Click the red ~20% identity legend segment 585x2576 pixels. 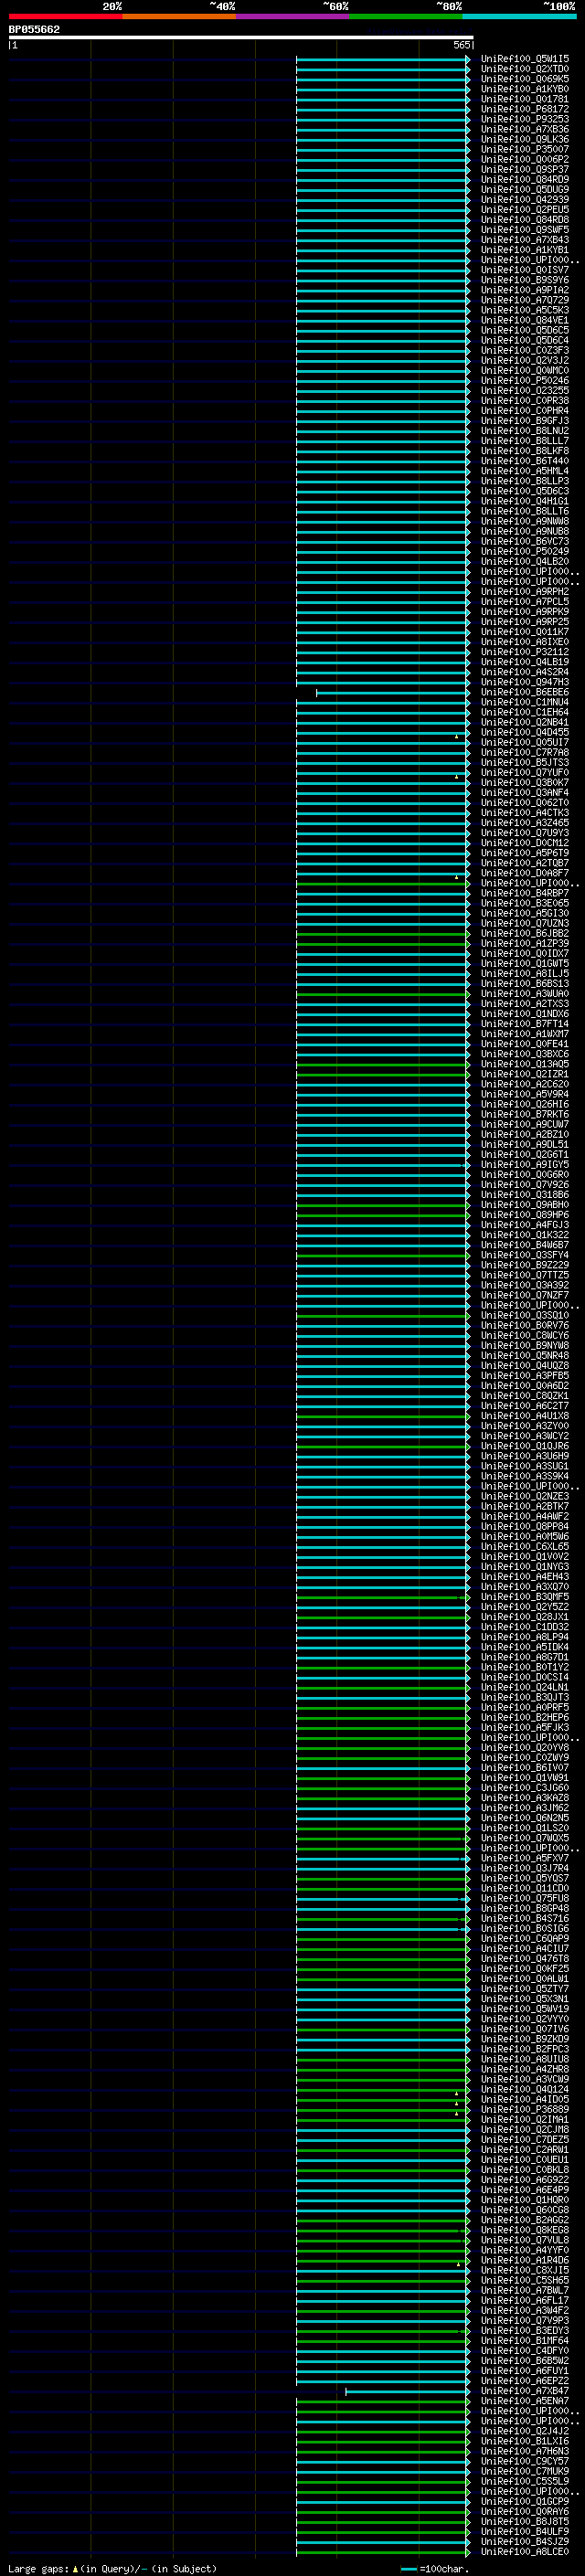click(65, 16)
